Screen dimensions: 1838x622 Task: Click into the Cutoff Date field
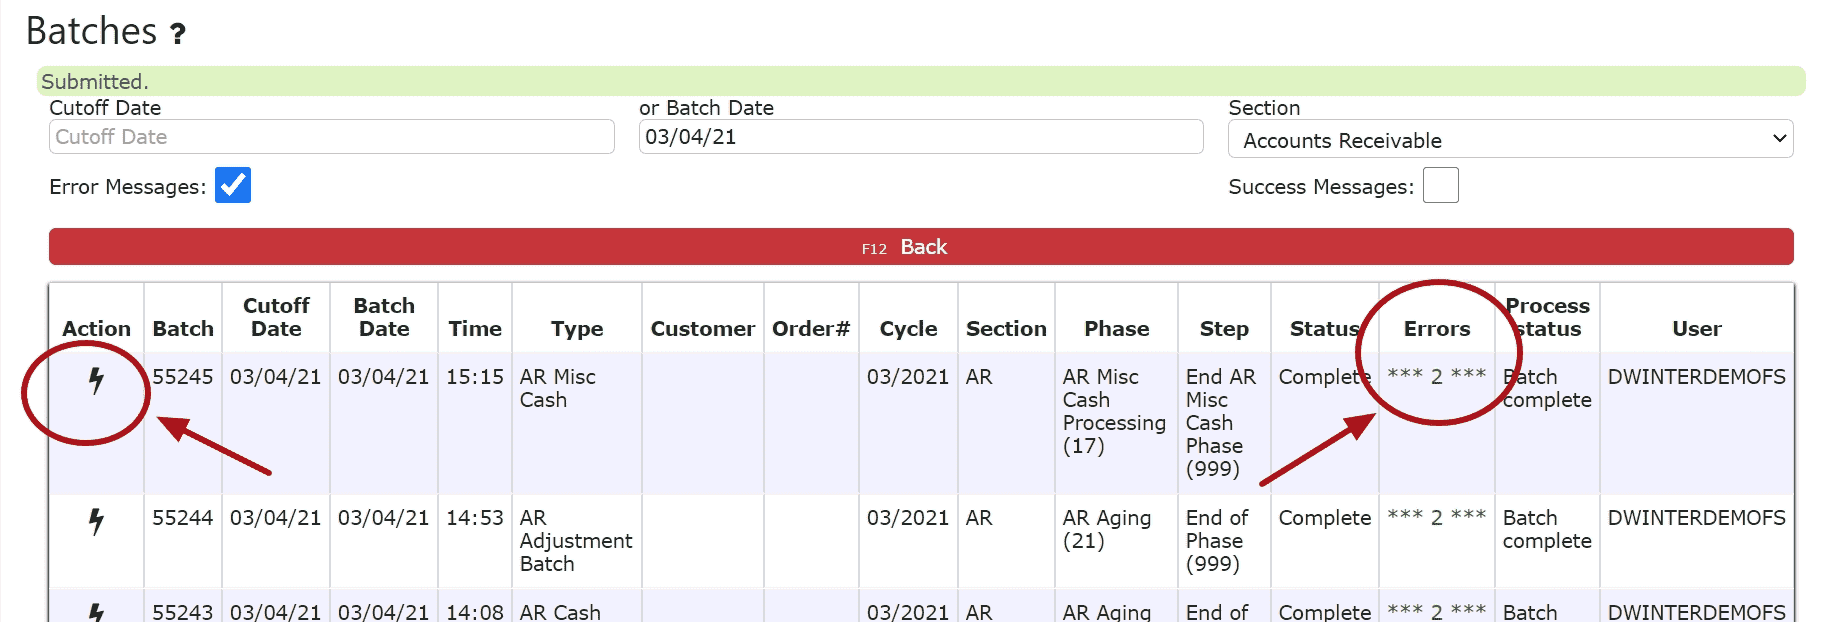331,137
